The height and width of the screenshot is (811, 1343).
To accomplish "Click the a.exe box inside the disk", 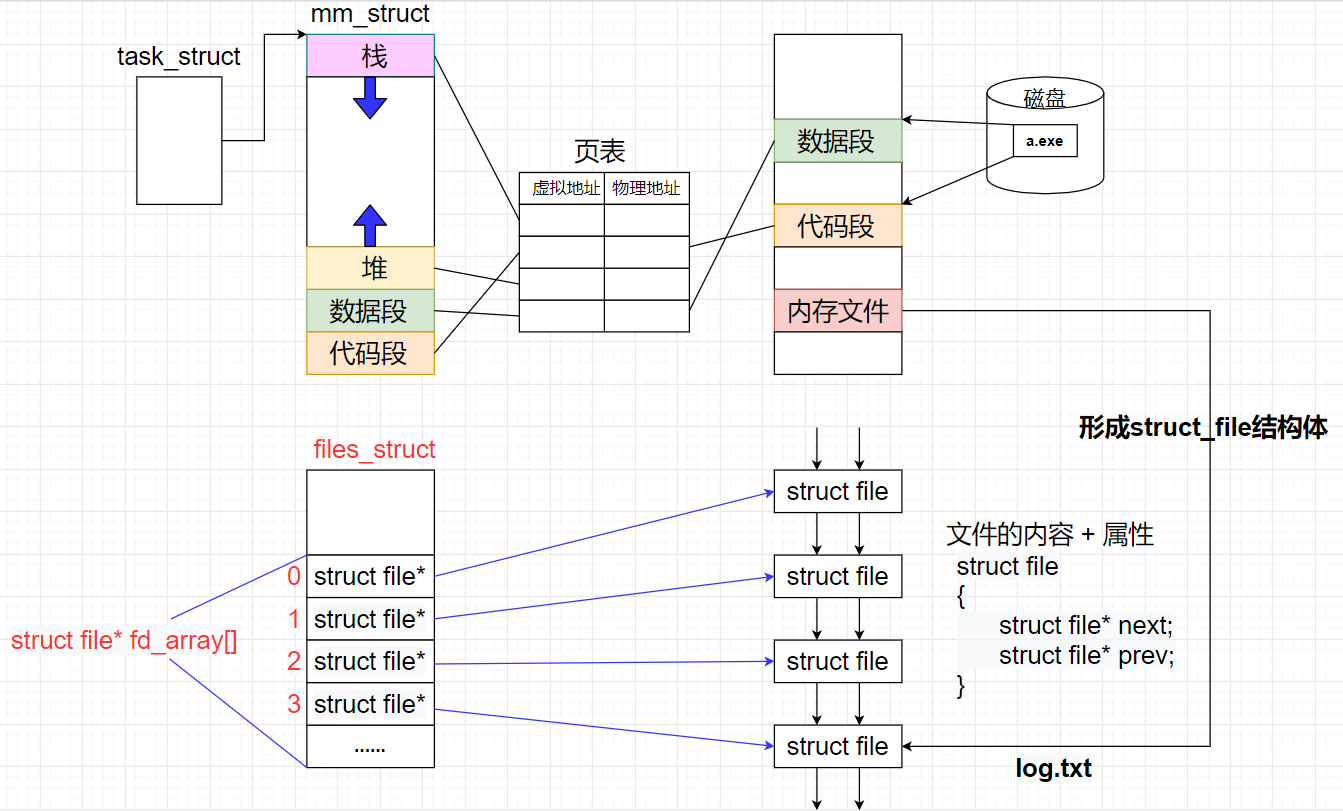I will [1045, 141].
